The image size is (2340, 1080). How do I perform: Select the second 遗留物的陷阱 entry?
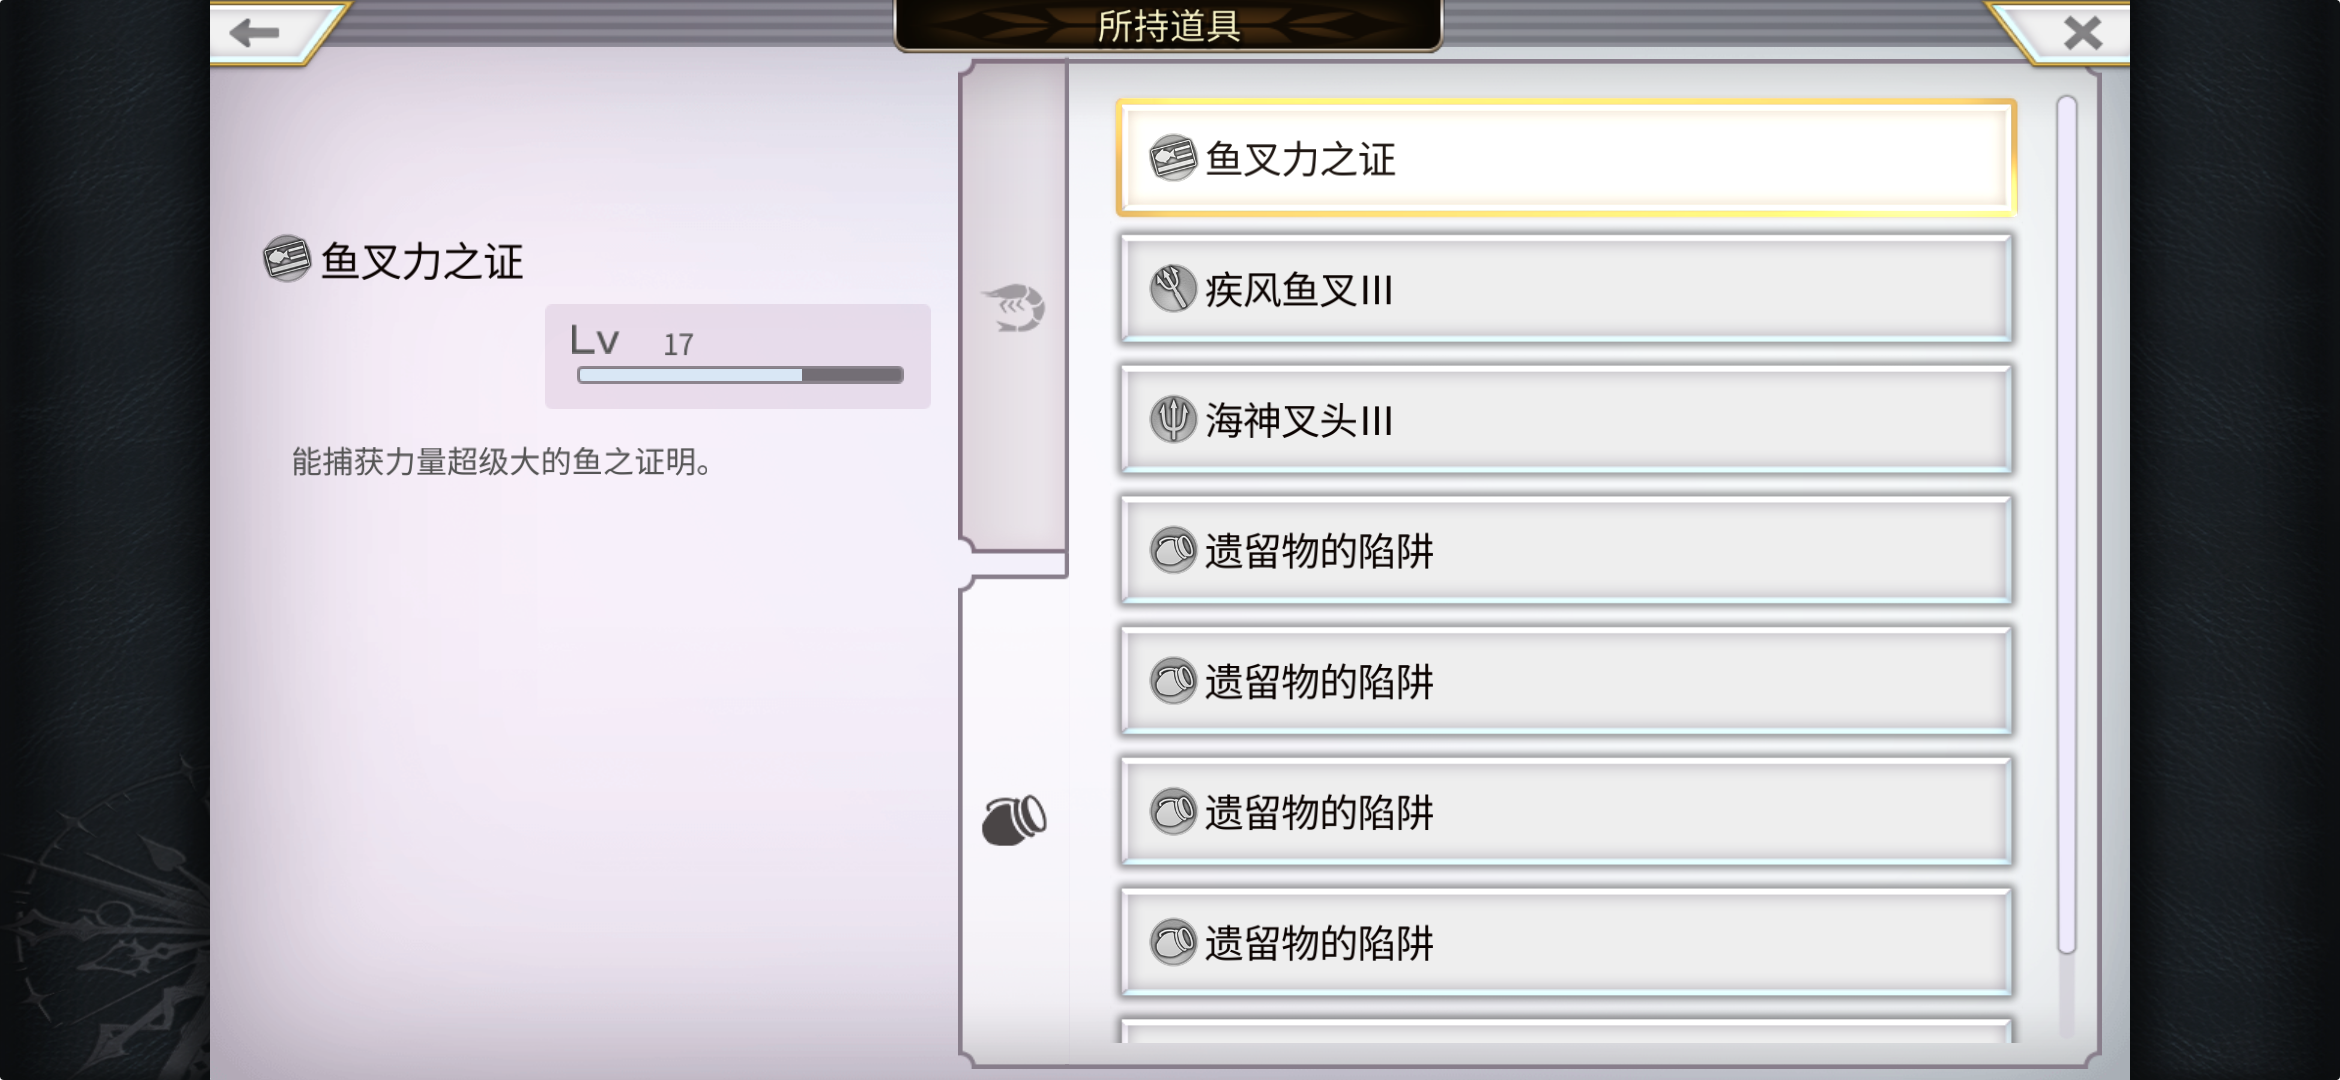coord(1566,681)
